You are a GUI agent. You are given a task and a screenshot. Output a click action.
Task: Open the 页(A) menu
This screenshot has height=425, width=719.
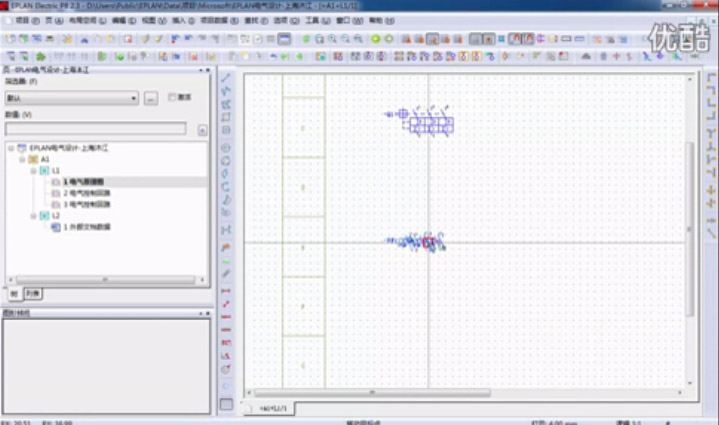point(55,21)
